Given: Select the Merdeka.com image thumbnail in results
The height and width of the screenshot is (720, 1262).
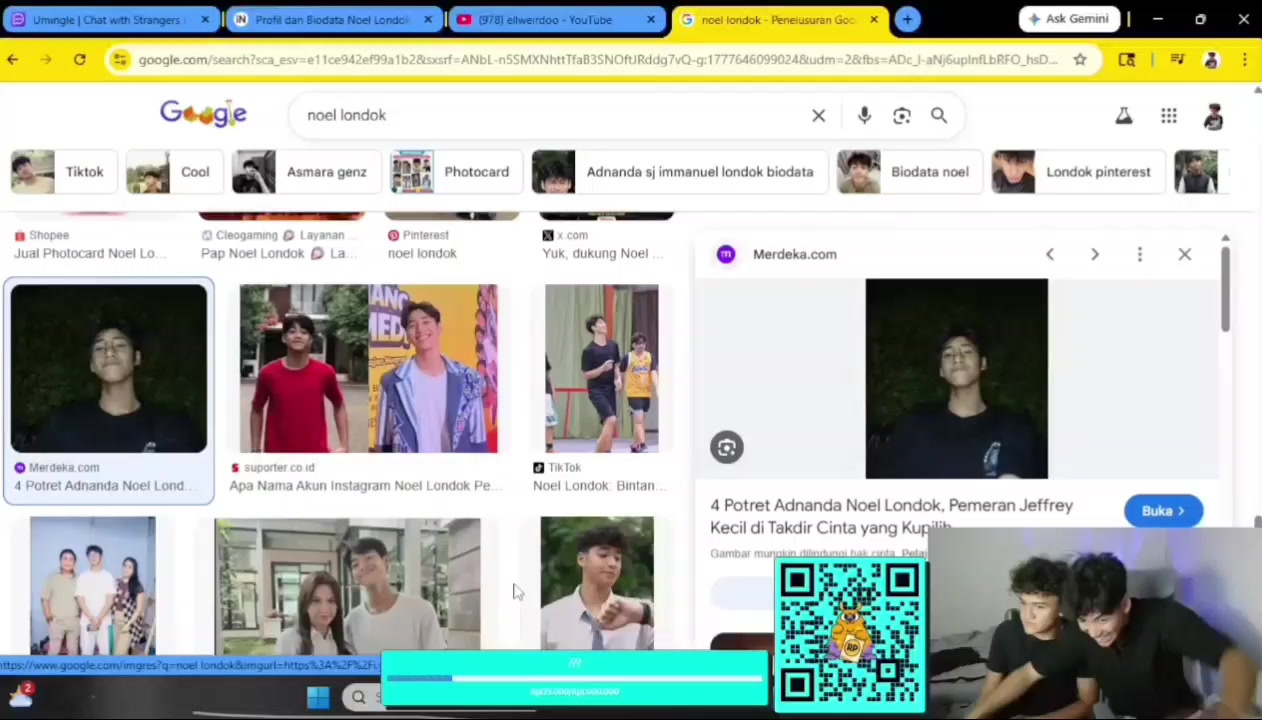Looking at the screenshot, I should pos(109,369).
